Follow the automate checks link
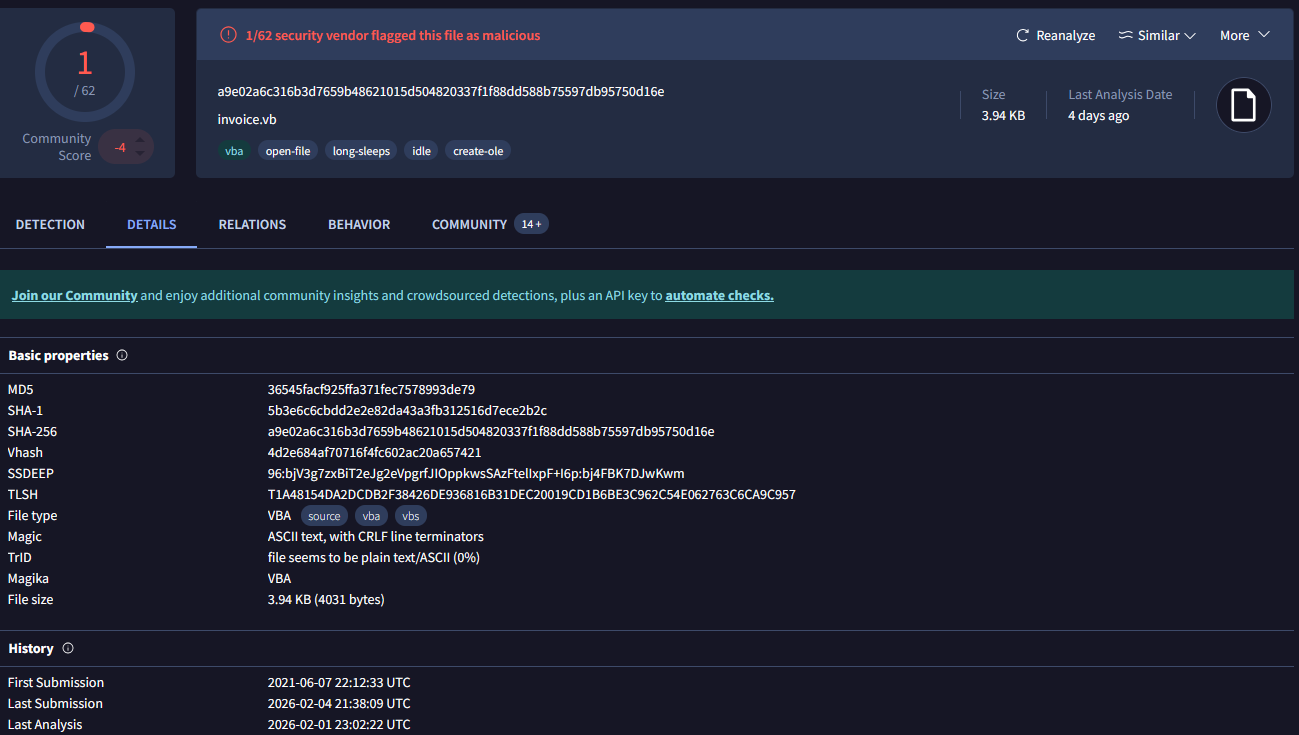 click(719, 296)
